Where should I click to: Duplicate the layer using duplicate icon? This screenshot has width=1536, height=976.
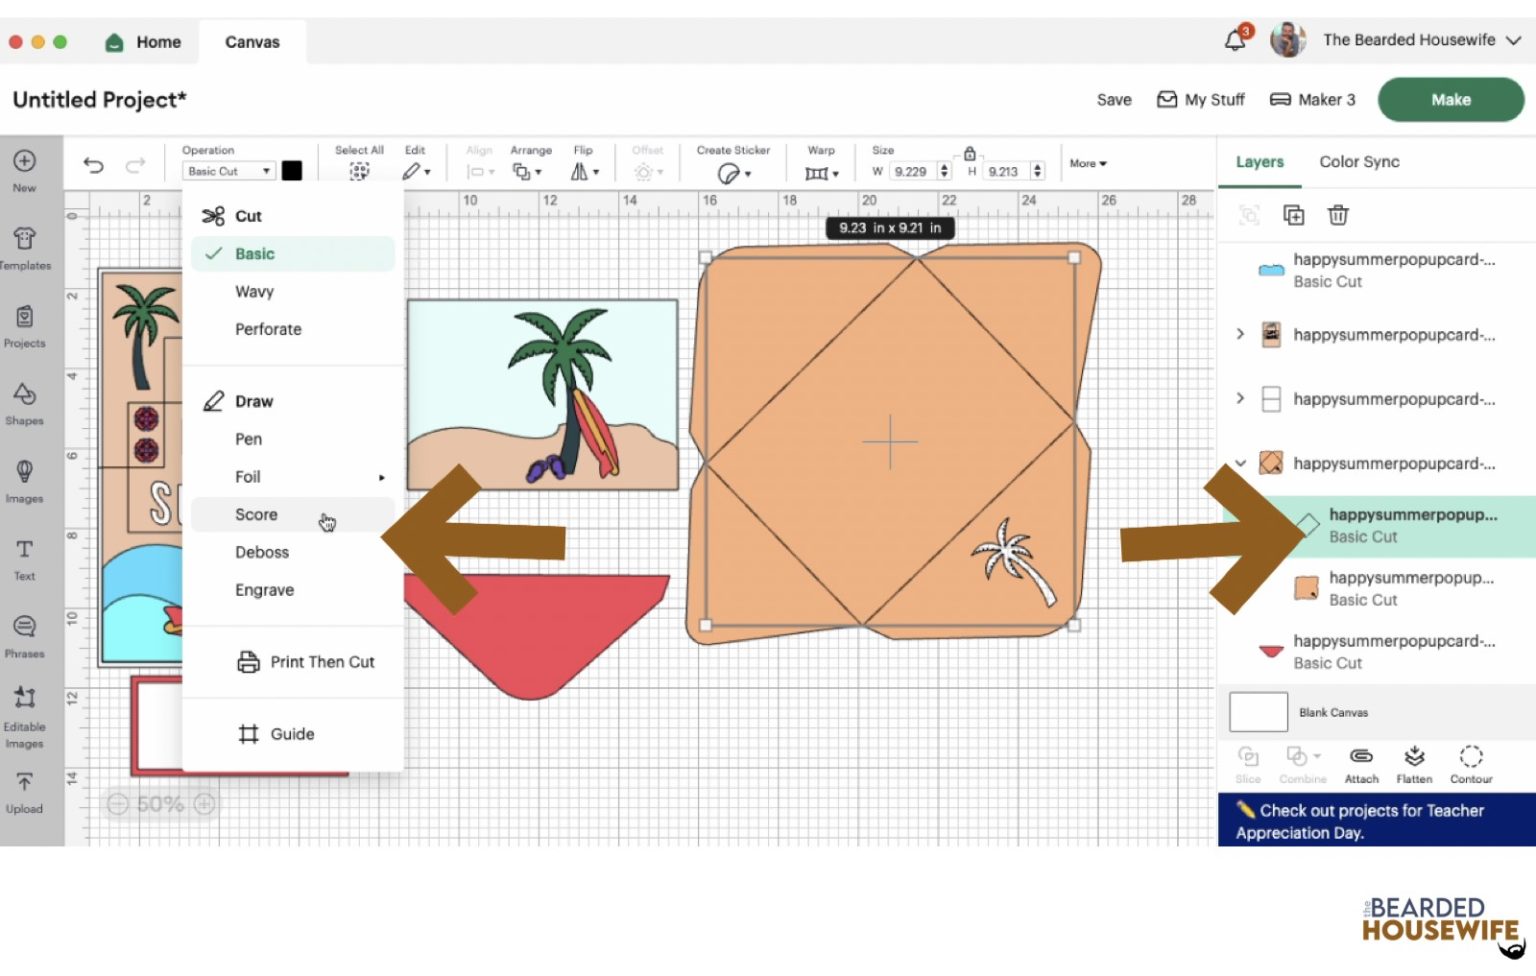point(1293,215)
